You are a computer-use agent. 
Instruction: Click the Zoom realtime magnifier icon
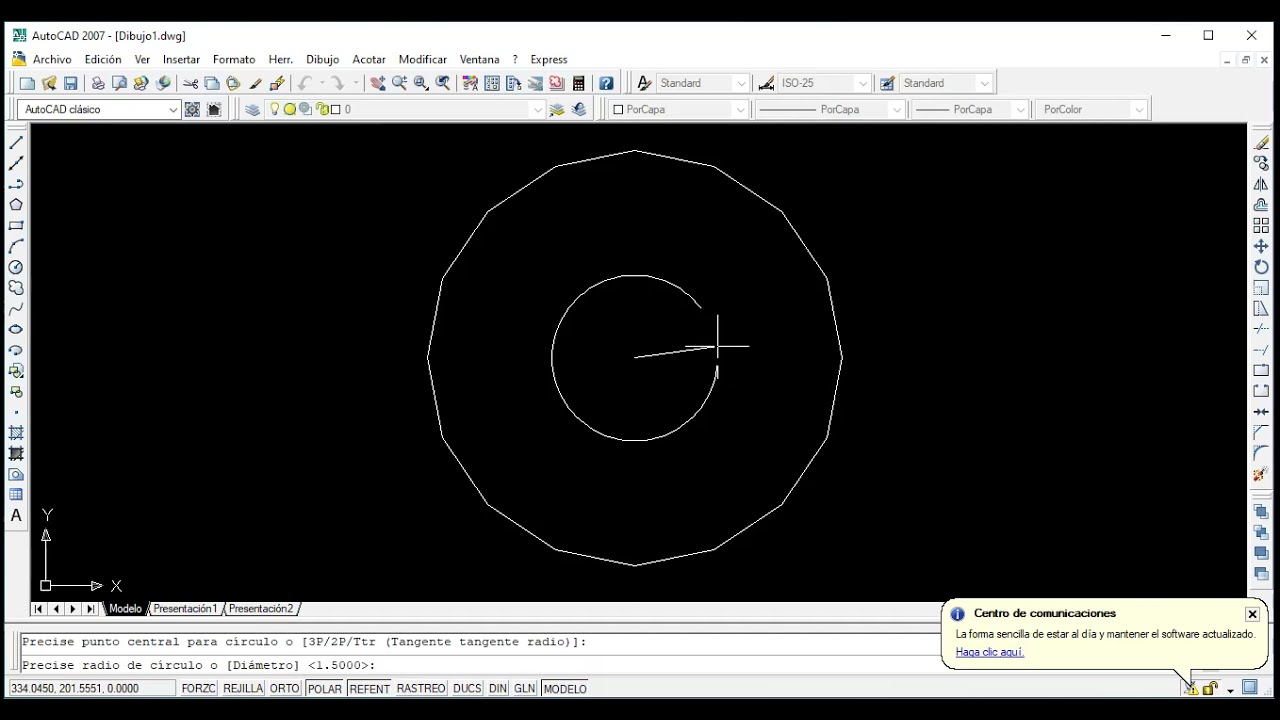click(400, 83)
